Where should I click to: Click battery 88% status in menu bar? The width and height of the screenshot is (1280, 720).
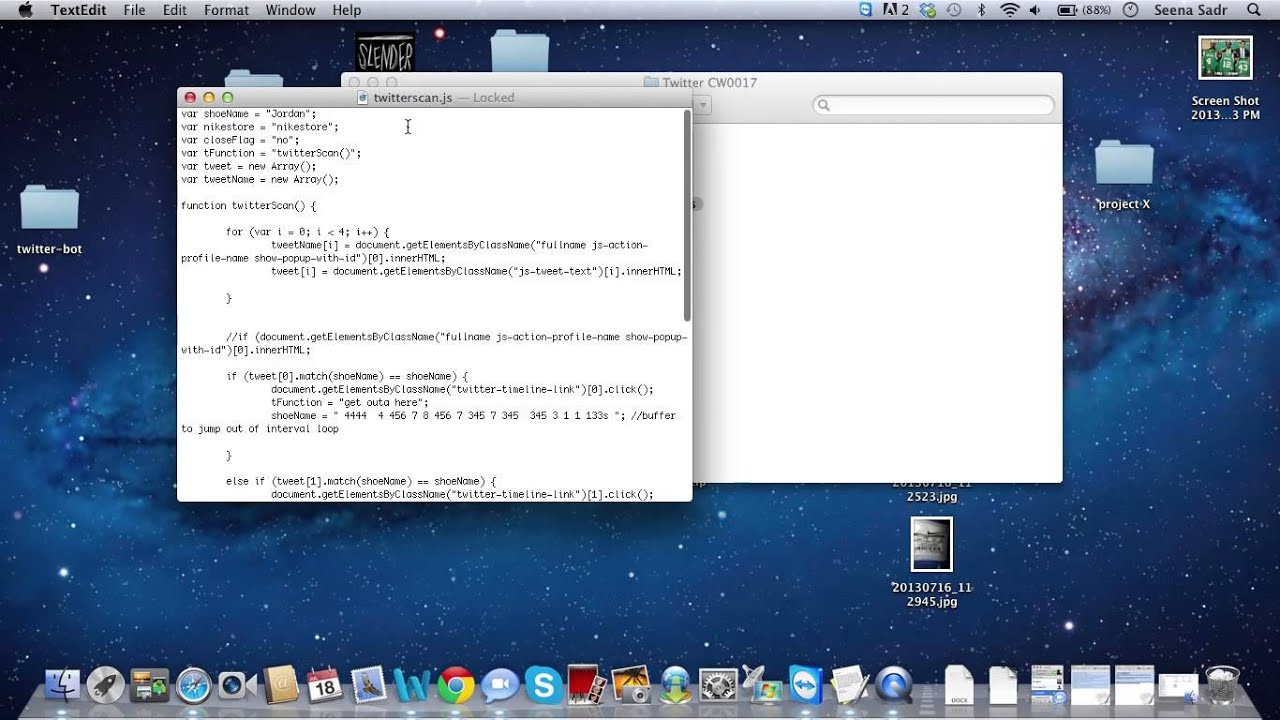point(1085,10)
